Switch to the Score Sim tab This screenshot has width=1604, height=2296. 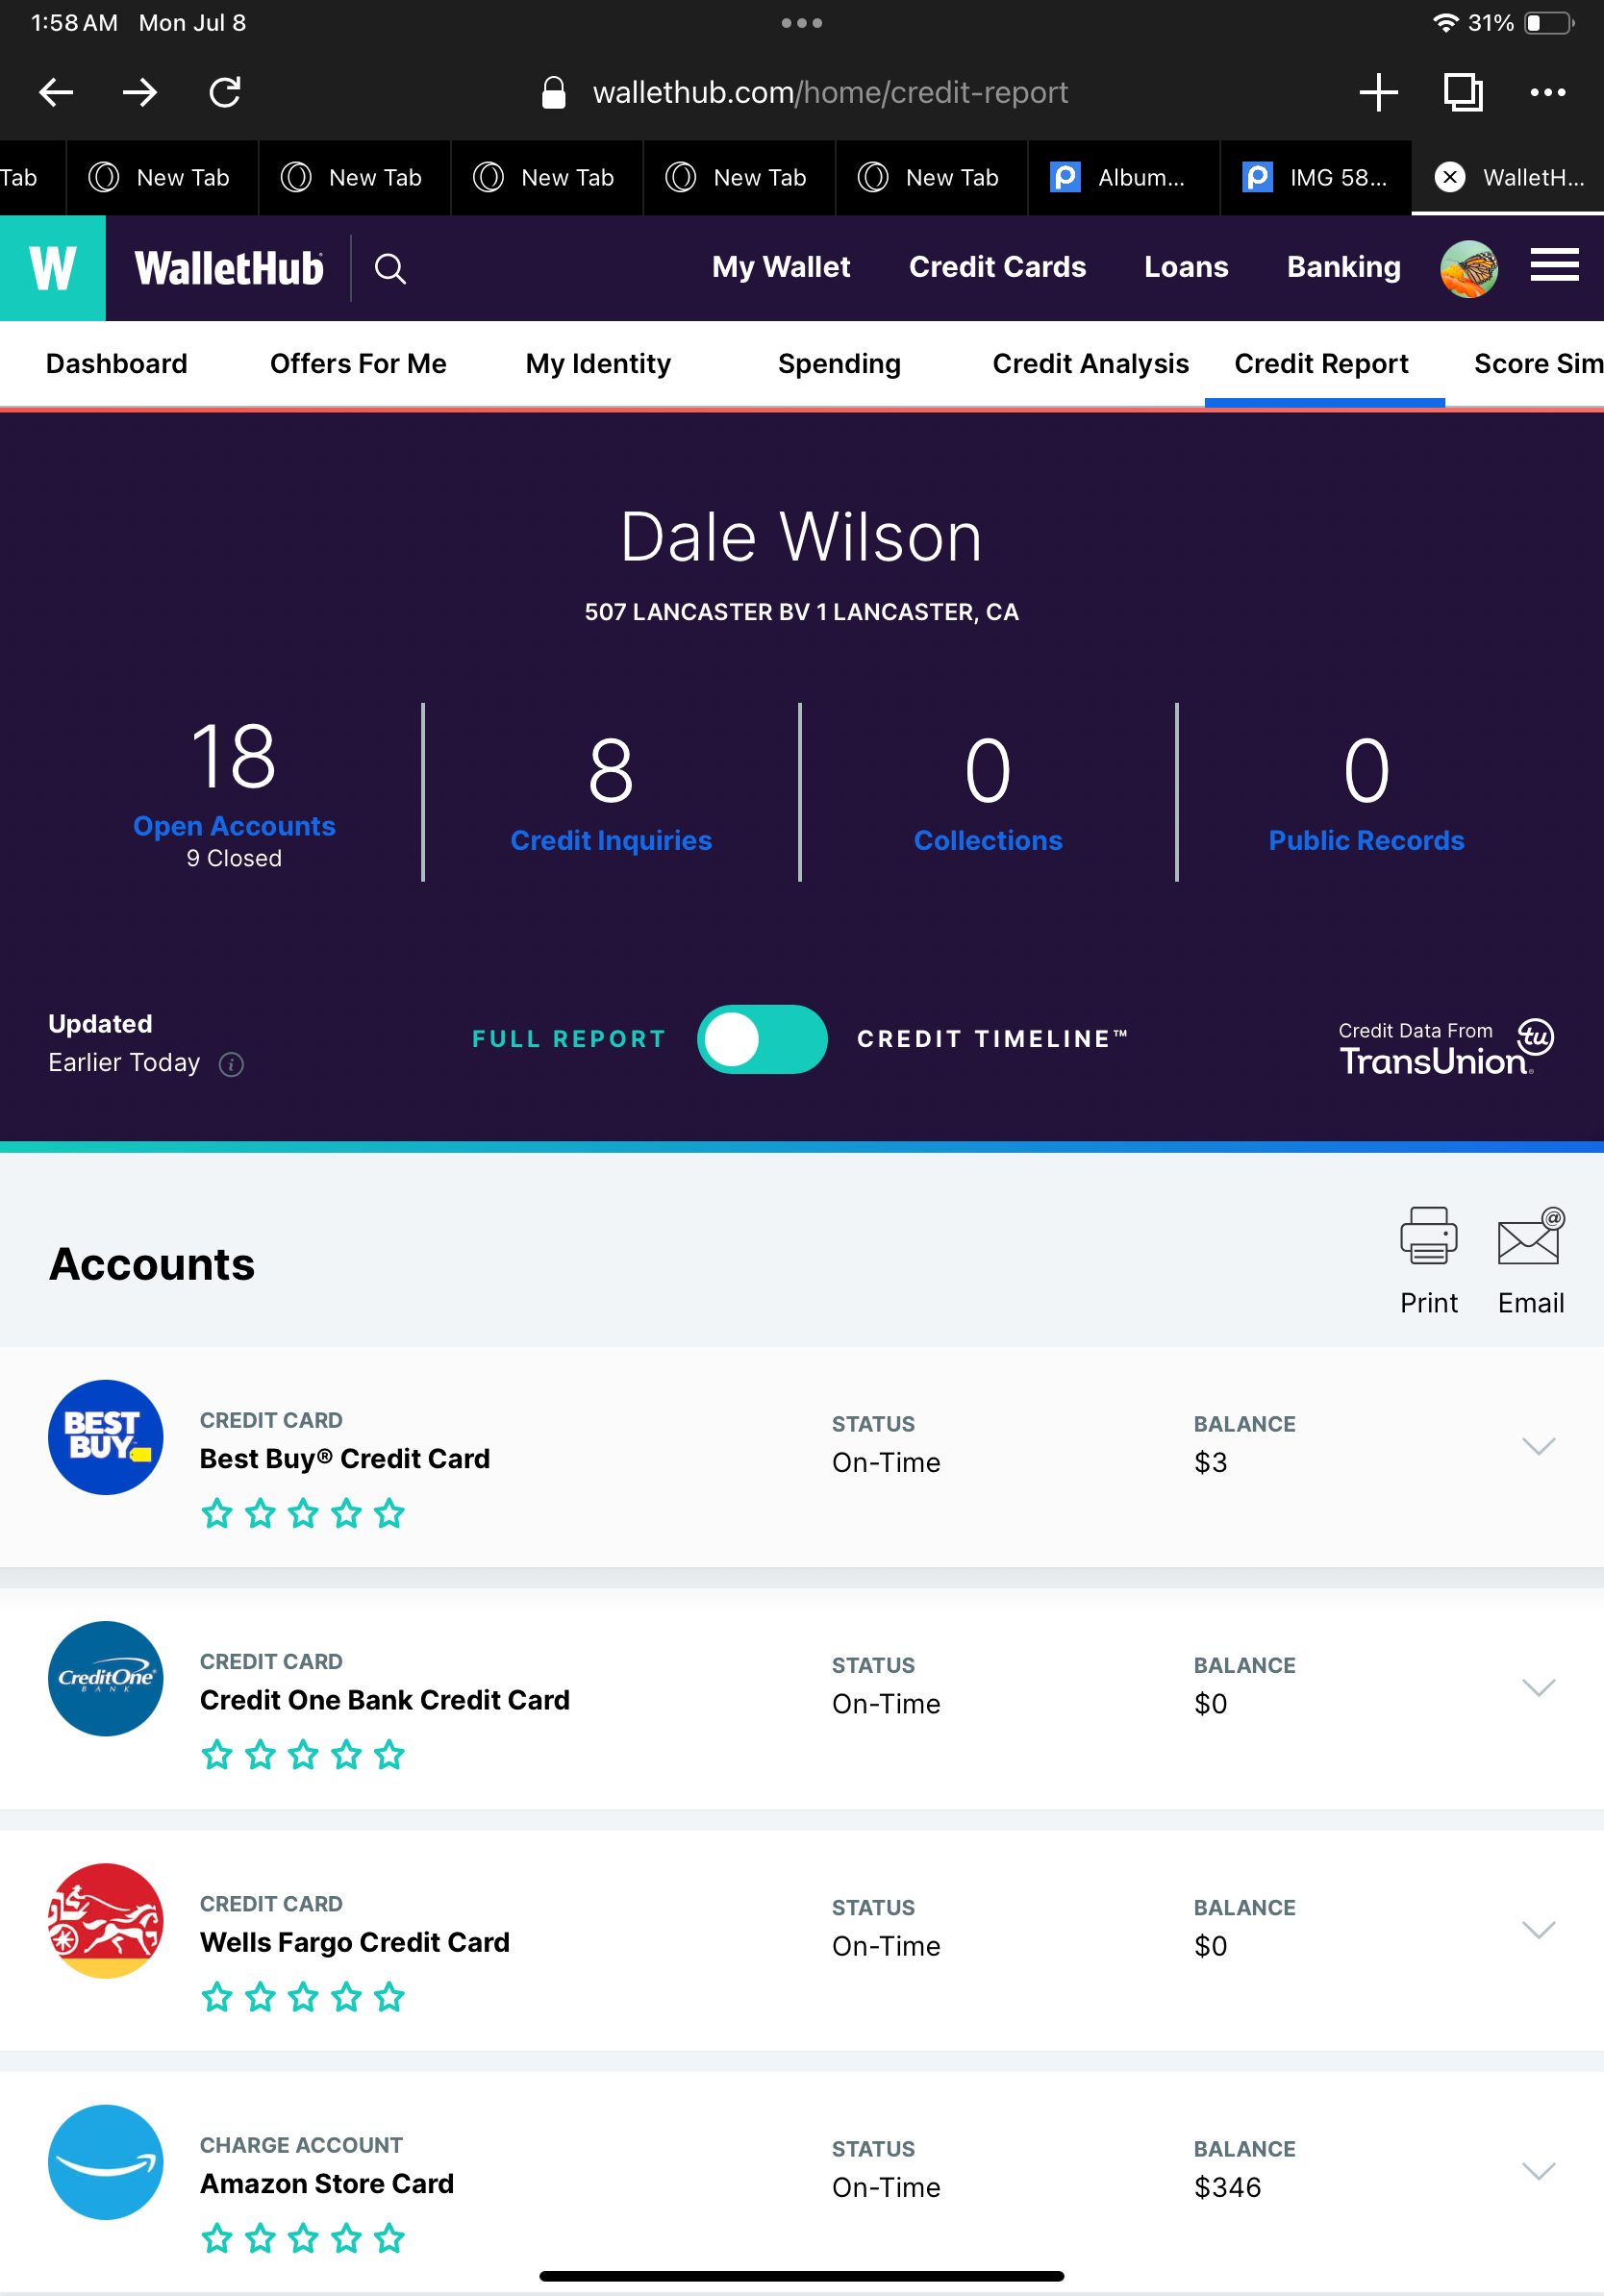1538,363
